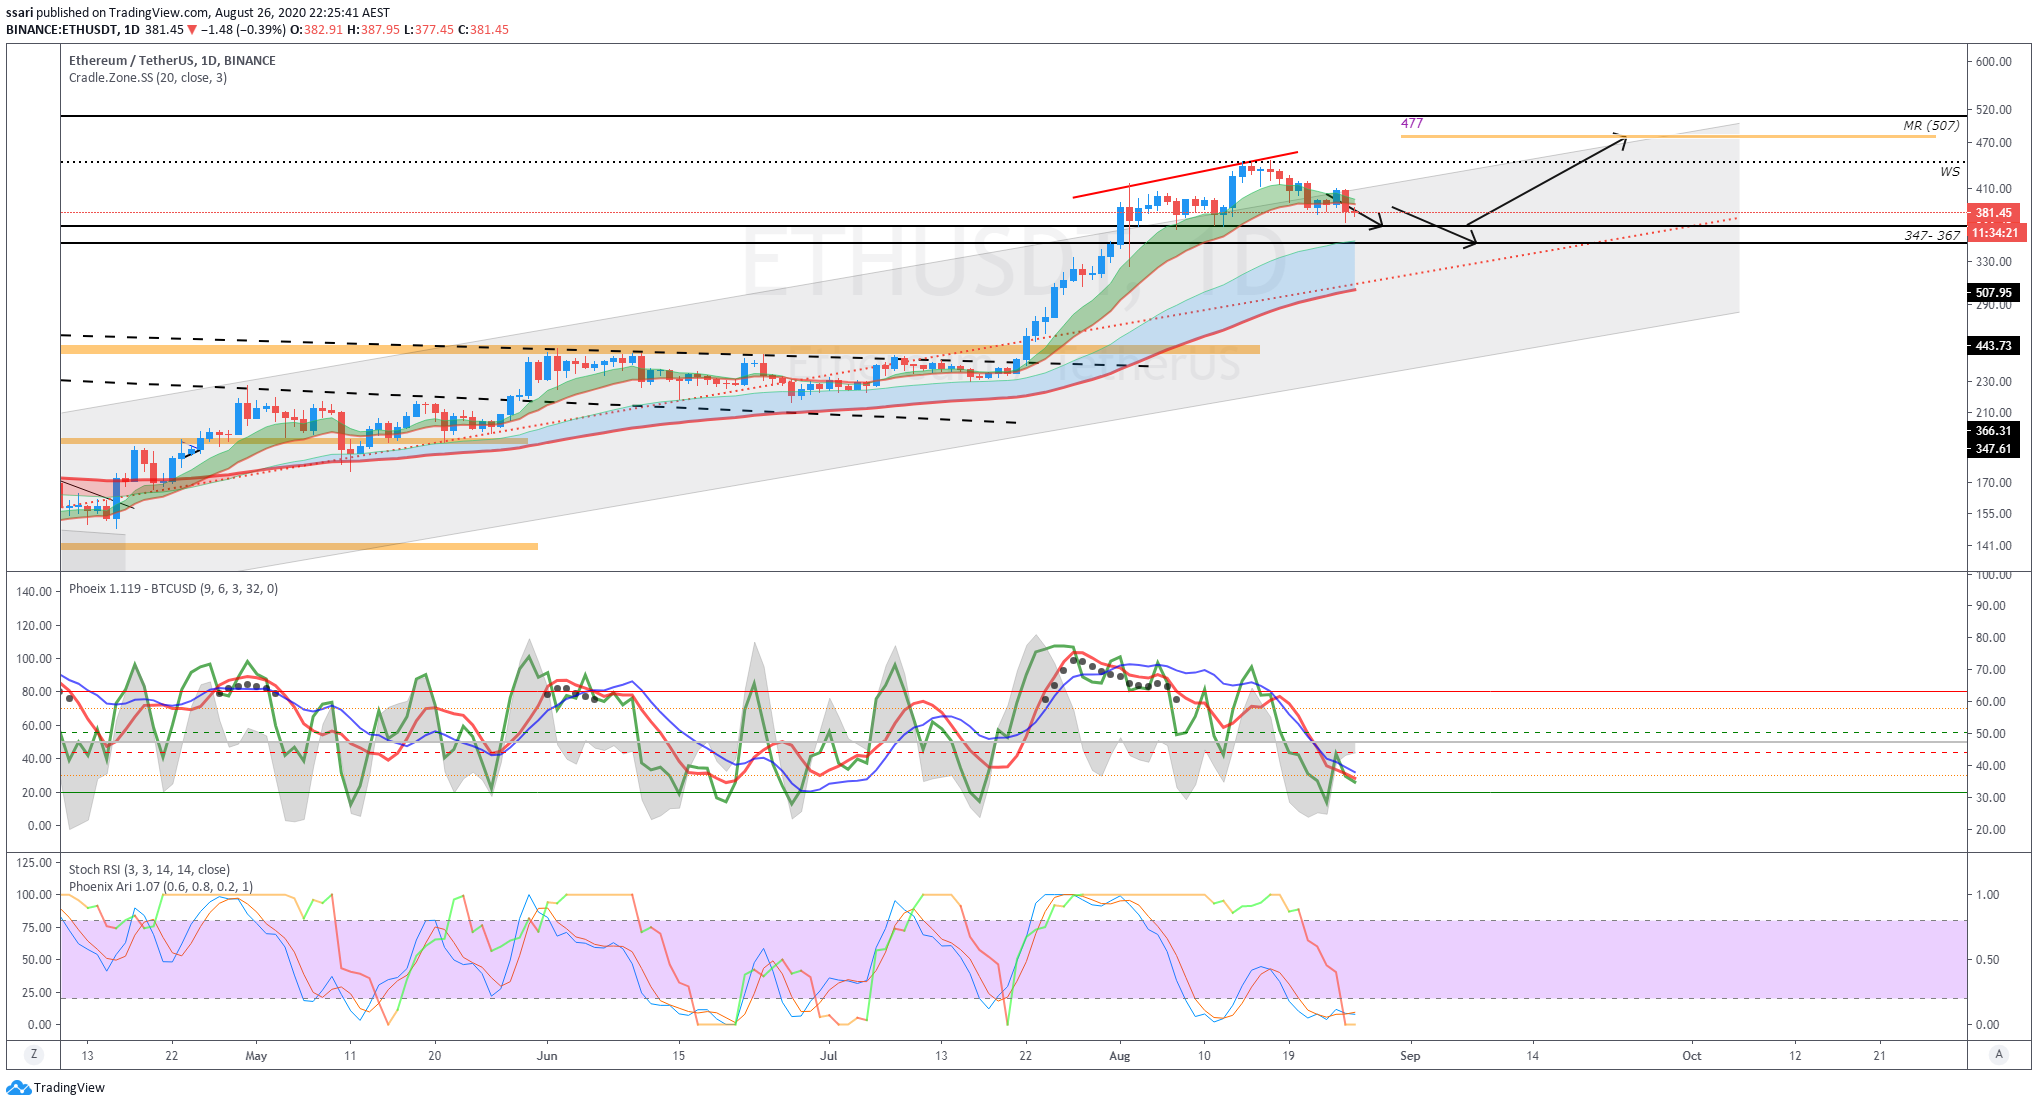
Task: Click the O:382.91 open value in header
Action: click(x=316, y=29)
